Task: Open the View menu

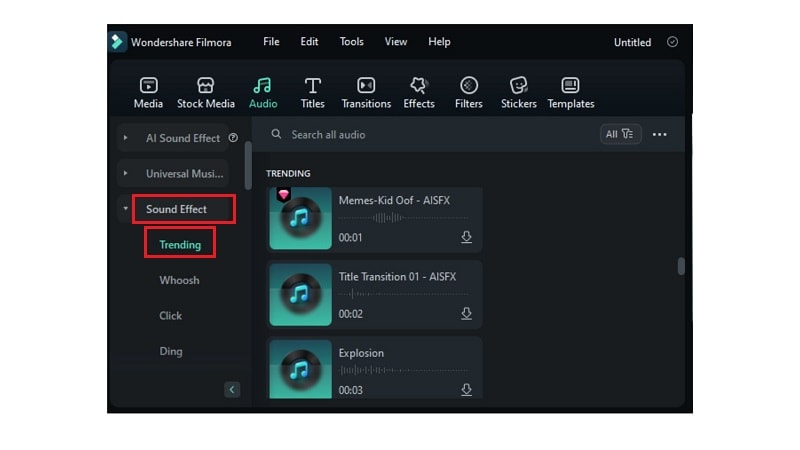Action: (x=396, y=42)
